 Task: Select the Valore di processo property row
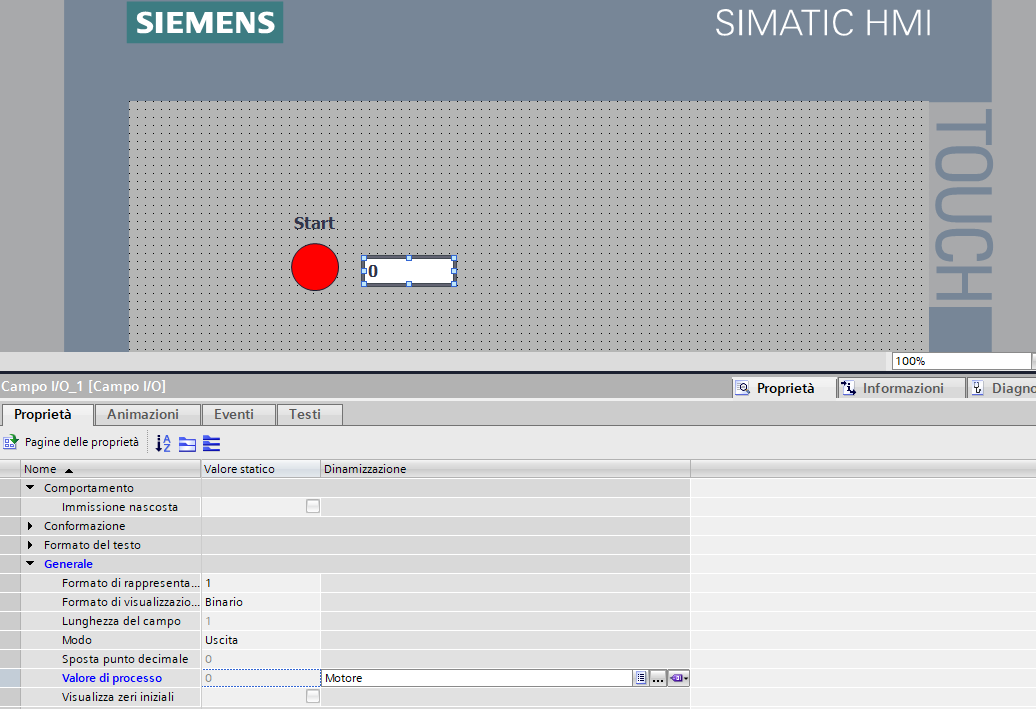click(x=112, y=678)
